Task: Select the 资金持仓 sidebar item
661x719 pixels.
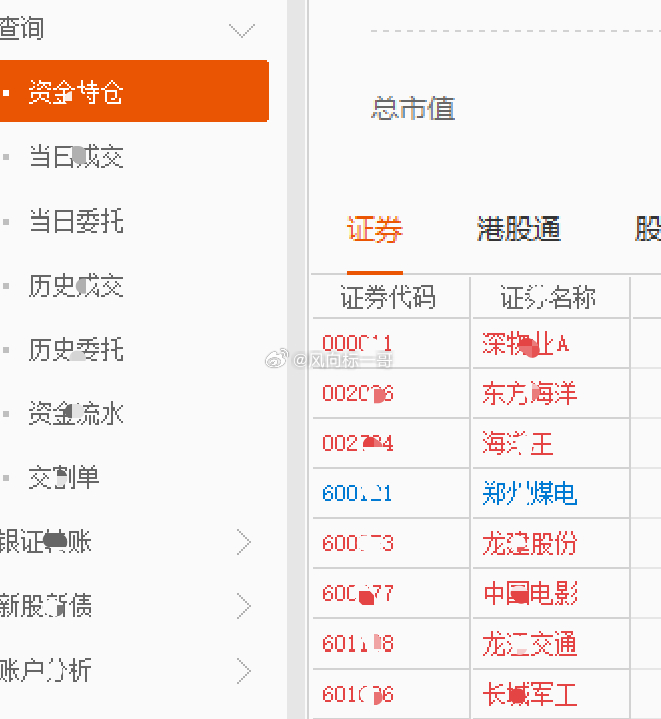Action: [x=134, y=91]
